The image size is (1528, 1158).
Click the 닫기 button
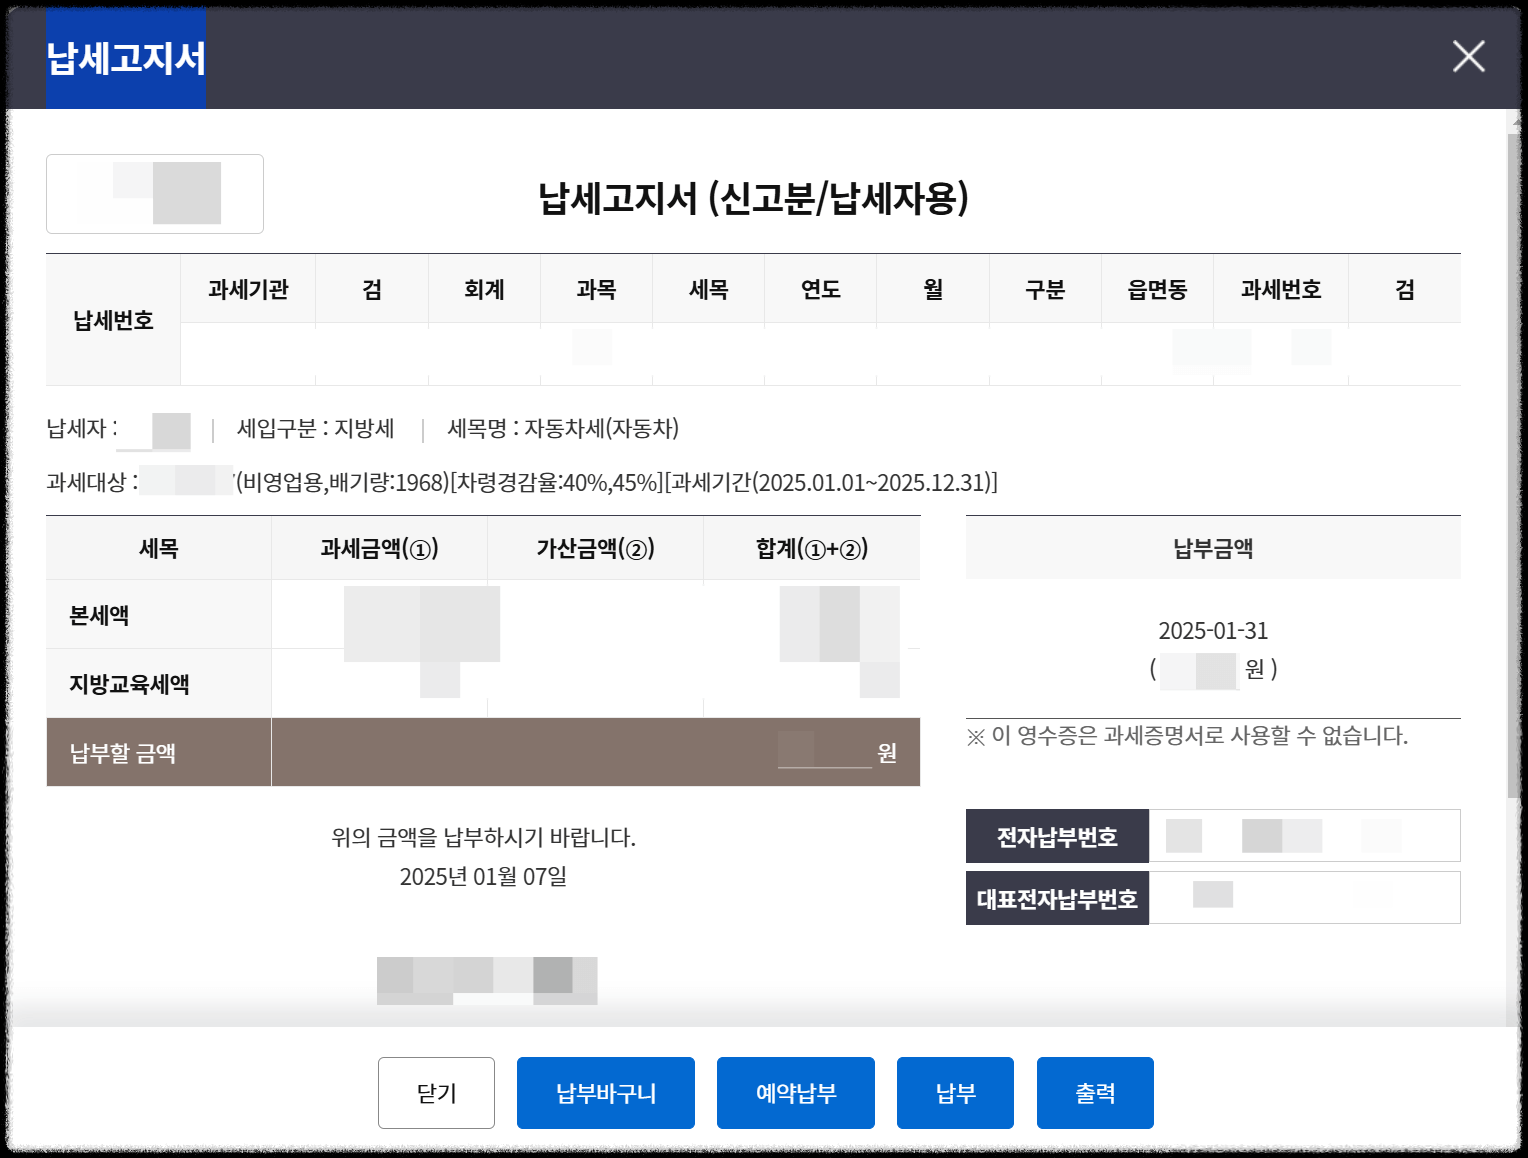pyautogui.click(x=436, y=1093)
